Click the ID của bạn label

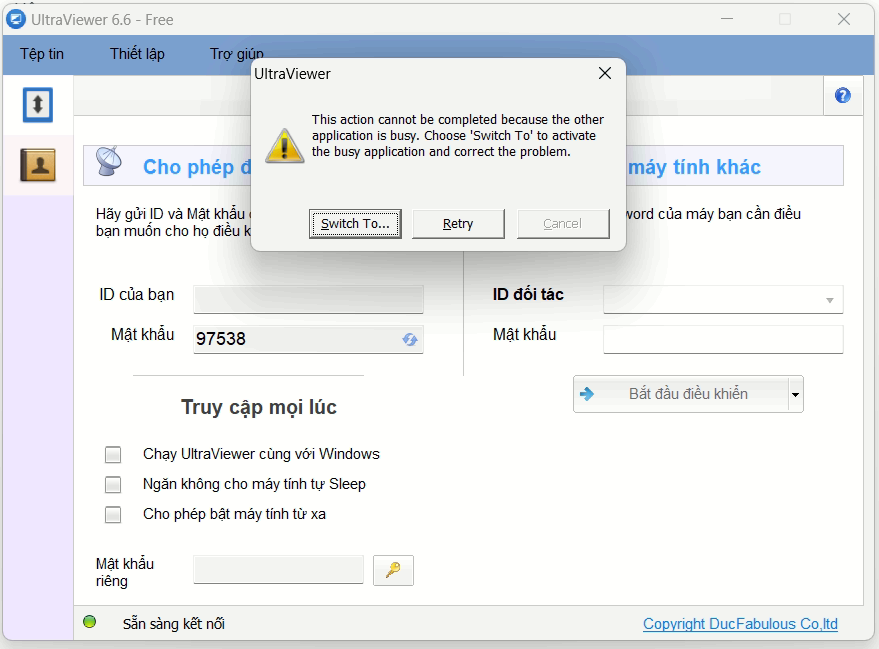137,295
